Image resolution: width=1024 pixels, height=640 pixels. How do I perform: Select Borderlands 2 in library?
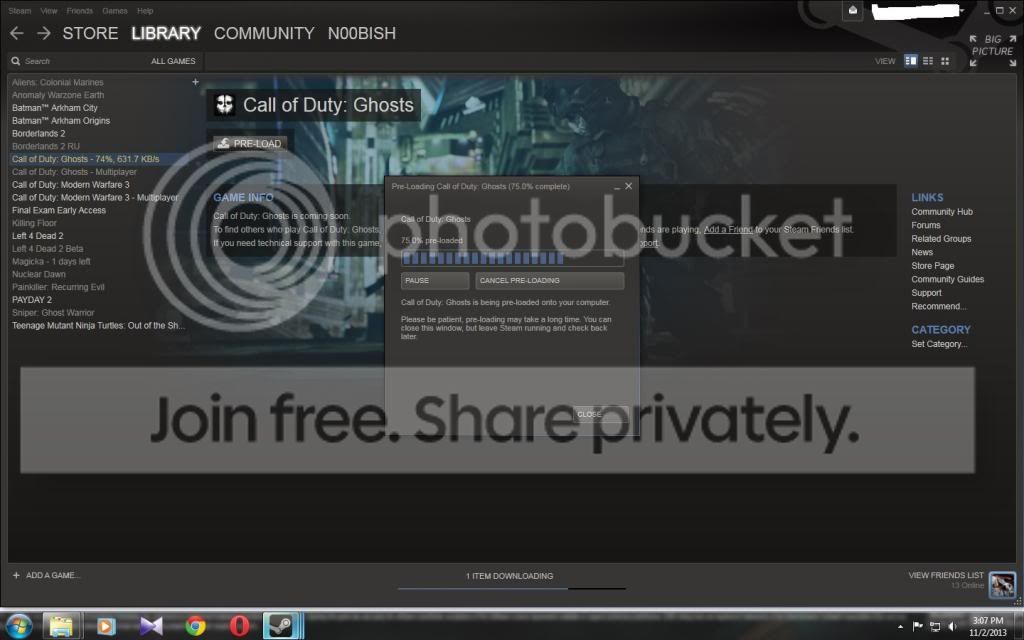click(39, 133)
